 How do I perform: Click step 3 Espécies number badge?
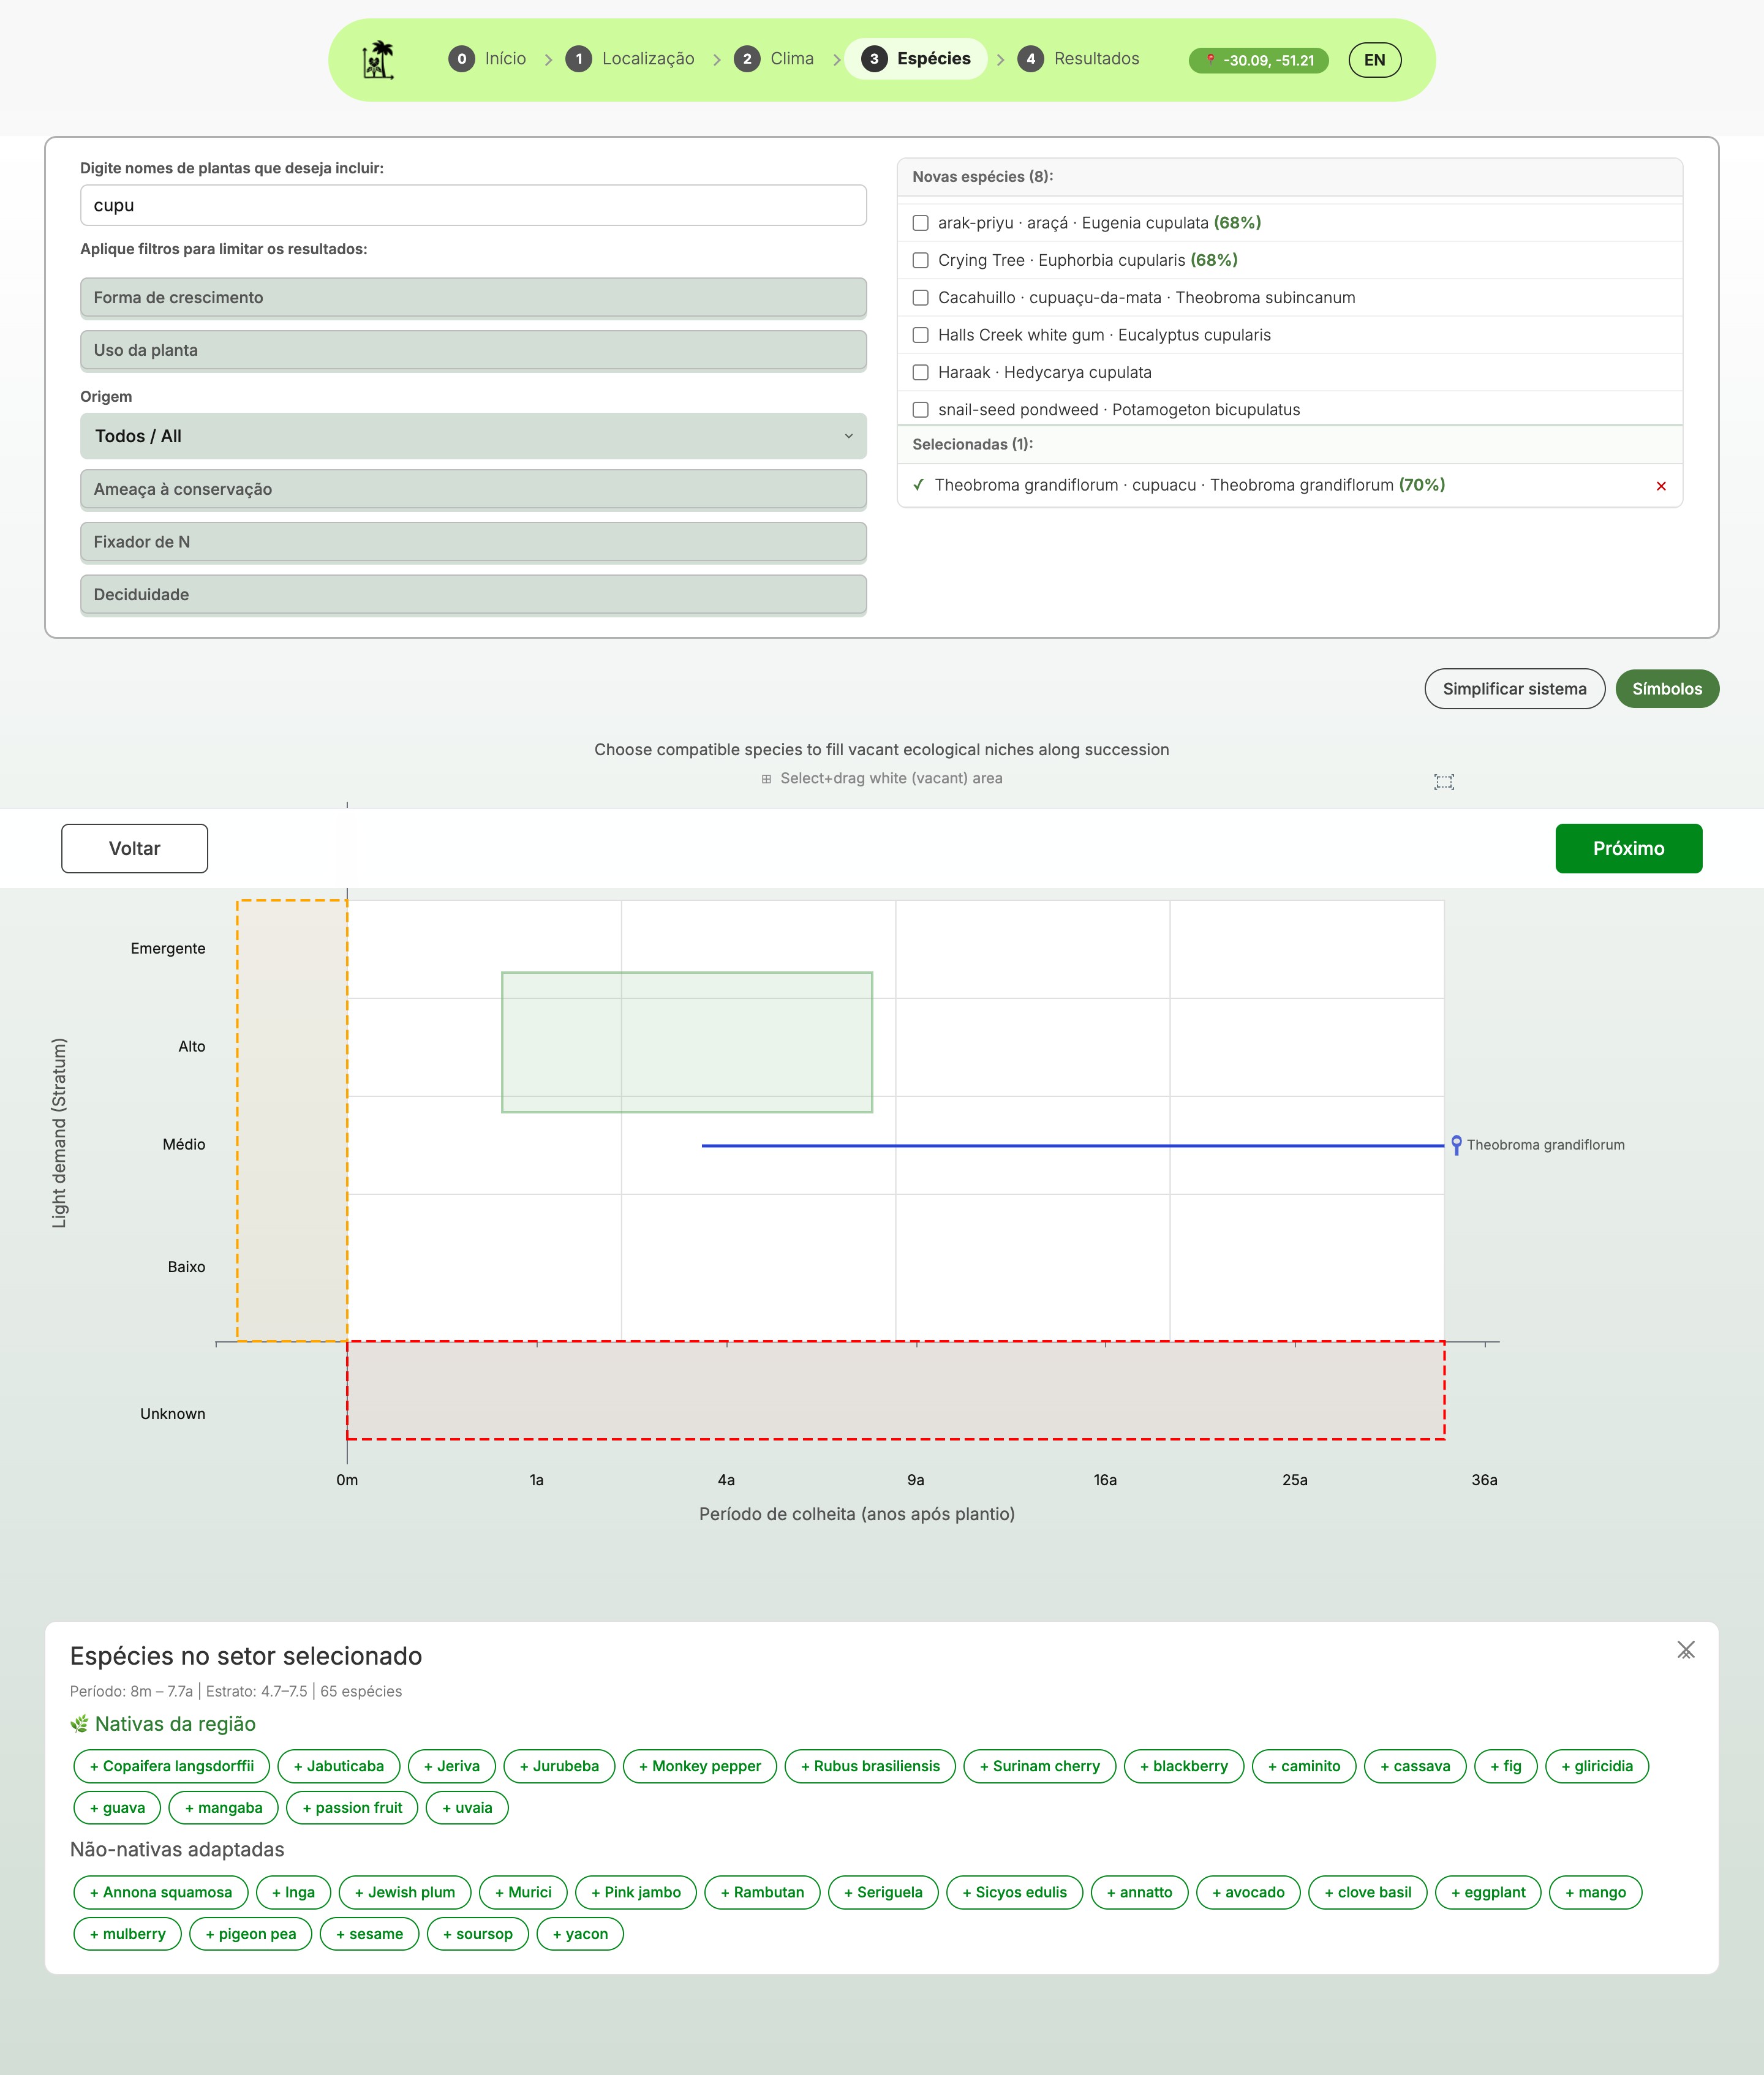(874, 59)
